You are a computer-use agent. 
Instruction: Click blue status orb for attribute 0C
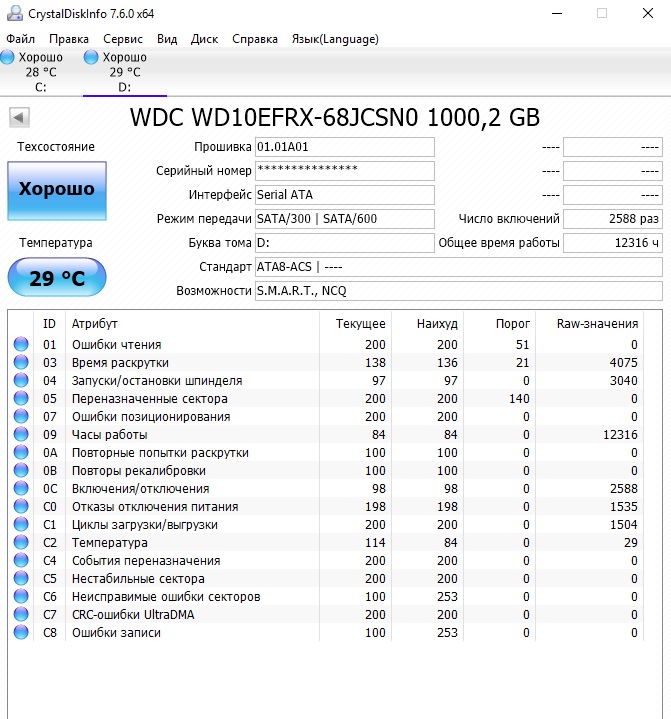(x=21, y=488)
